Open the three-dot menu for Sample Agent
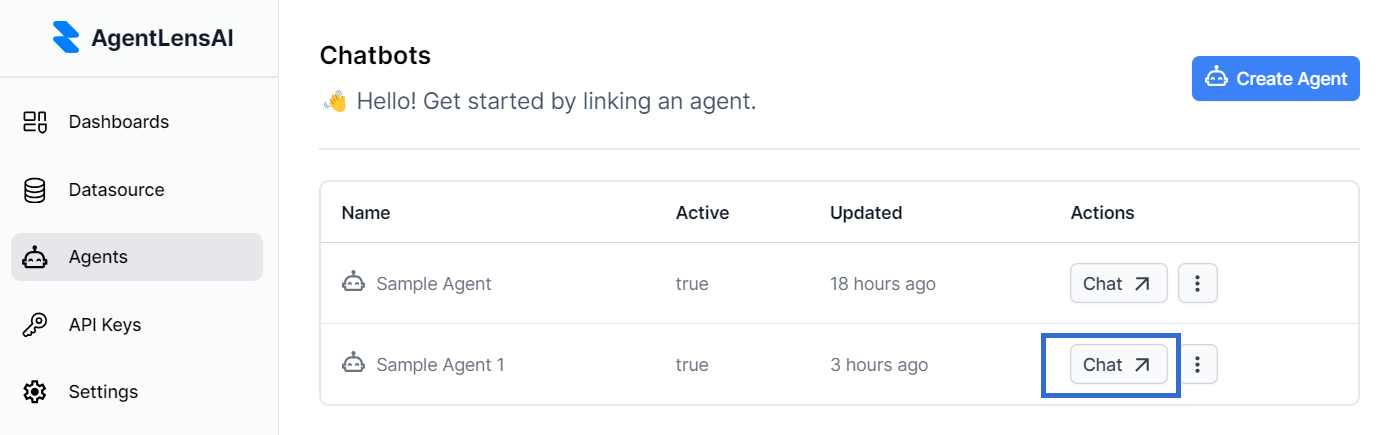The width and height of the screenshot is (1379, 435). point(1197,284)
